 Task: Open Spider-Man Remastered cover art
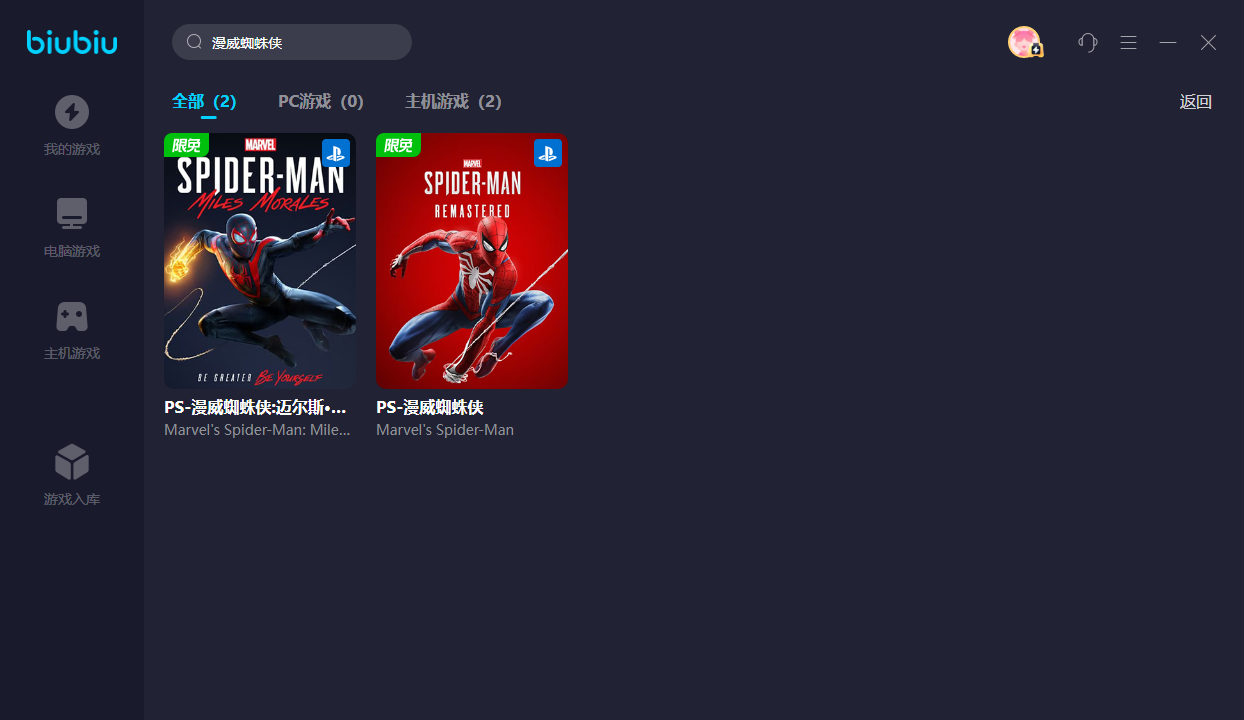pyautogui.click(x=472, y=261)
